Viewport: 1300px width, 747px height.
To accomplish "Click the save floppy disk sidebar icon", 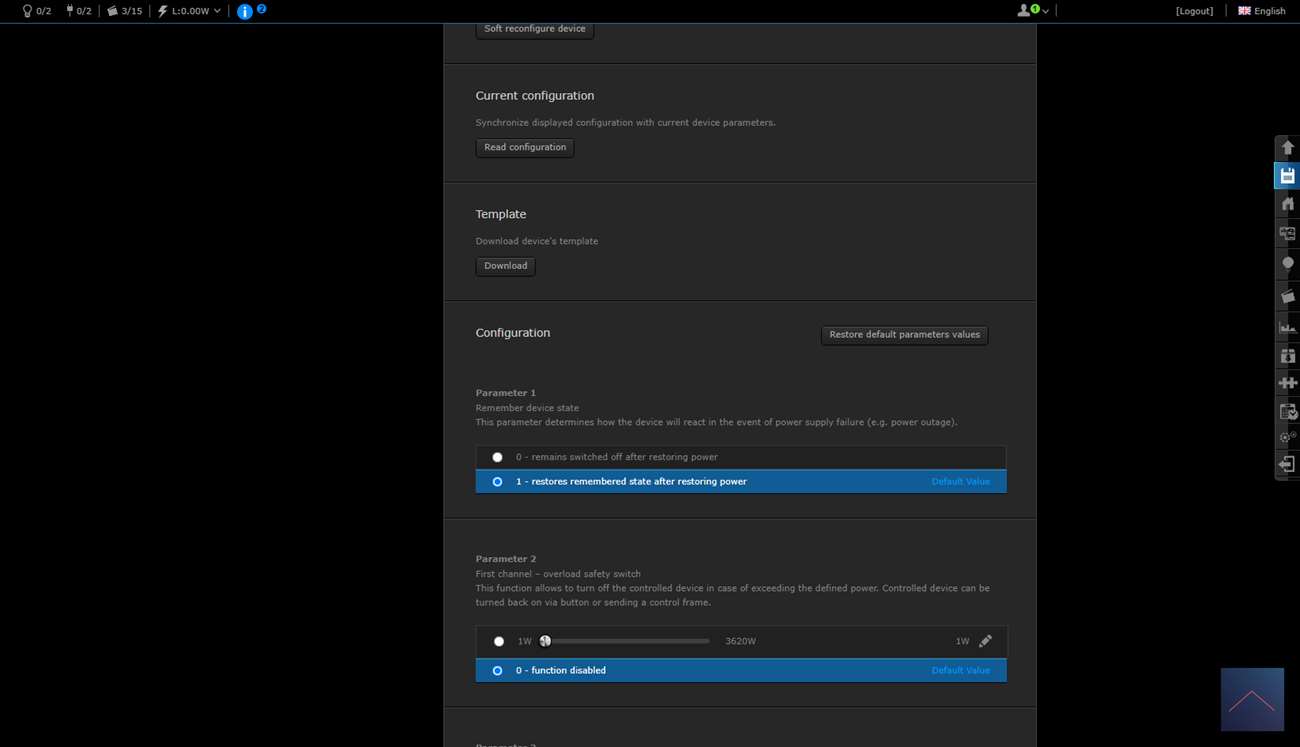I will [x=1287, y=176].
